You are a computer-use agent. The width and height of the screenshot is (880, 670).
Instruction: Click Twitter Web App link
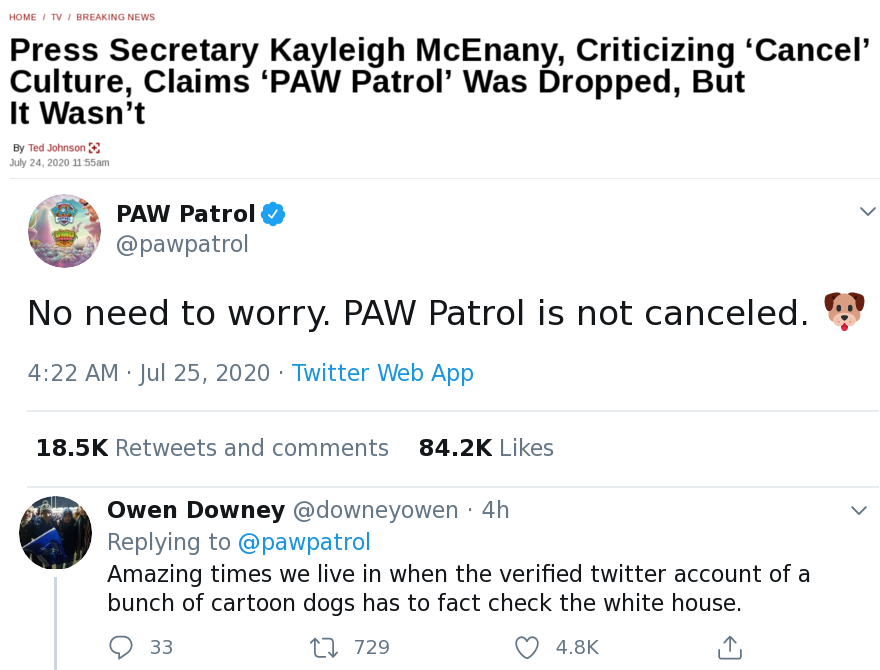point(382,373)
